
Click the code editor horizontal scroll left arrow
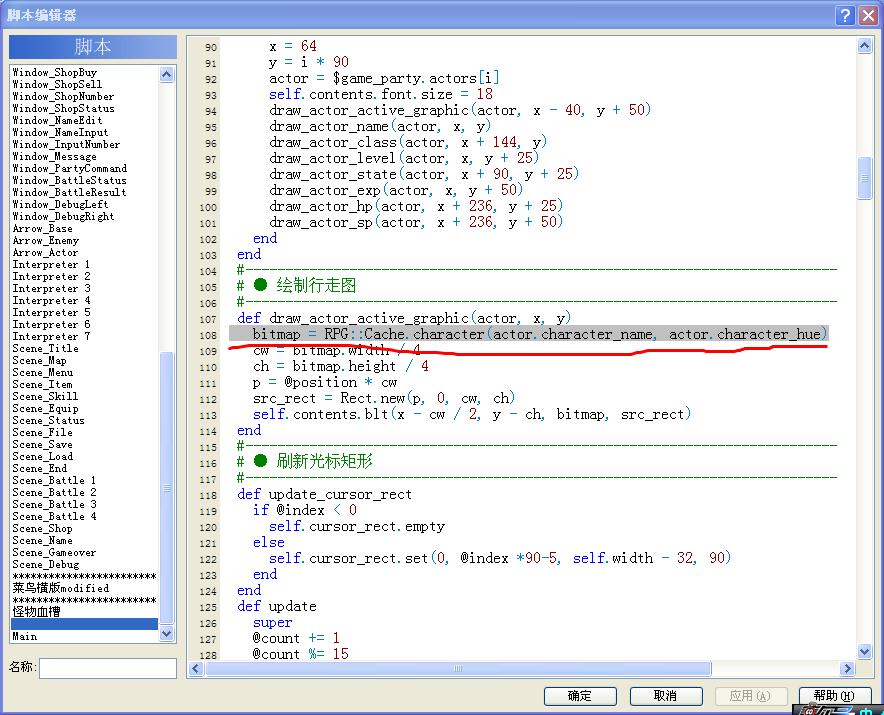pos(196,669)
